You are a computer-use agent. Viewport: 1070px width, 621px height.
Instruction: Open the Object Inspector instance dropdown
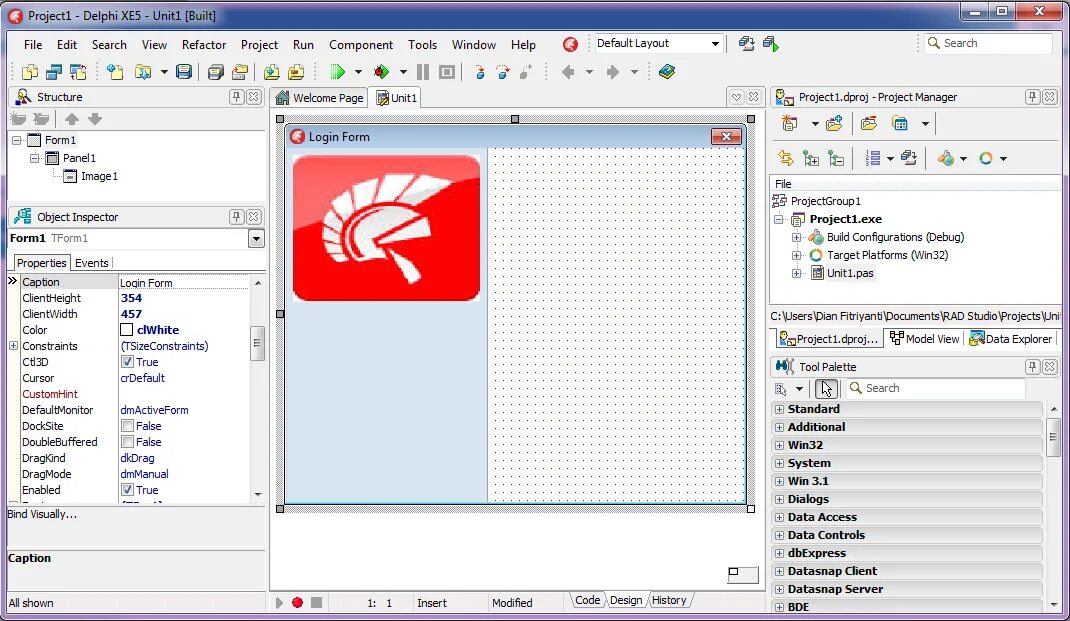point(256,239)
